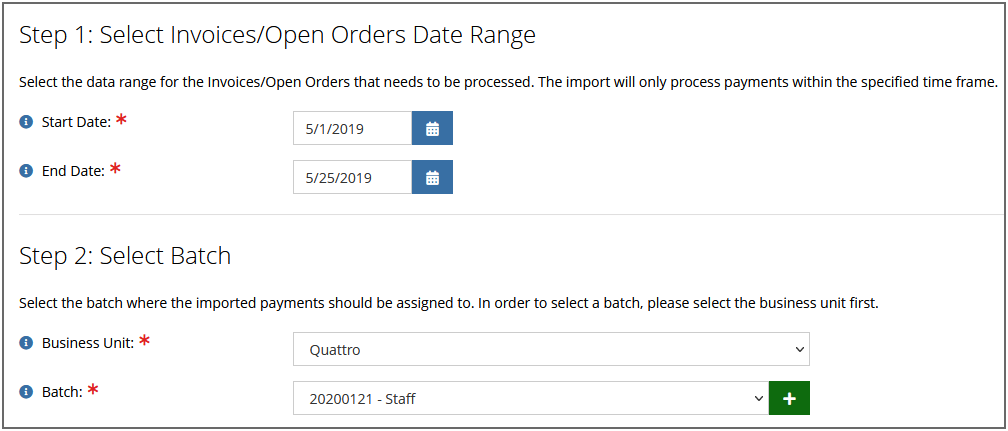Click the Start Date label text
1008x431 pixels.
pyautogui.click(x=76, y=122)
